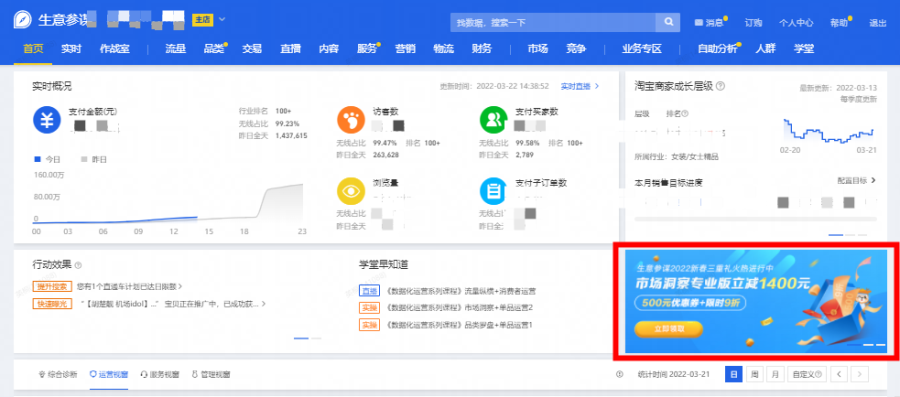Click the search magnifier button
Viewport: 900px width, 397px height.
click(668, 22)
